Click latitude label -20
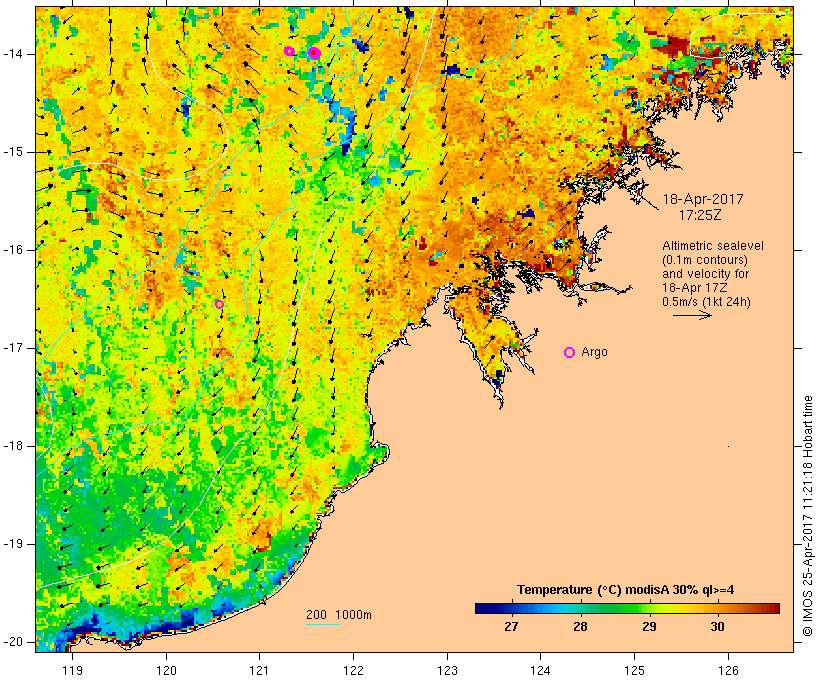 click(13, 642)
